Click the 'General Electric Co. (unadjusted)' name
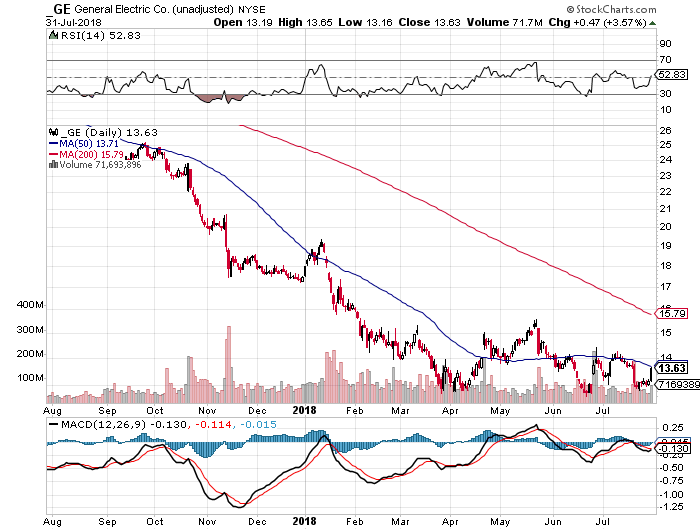The height and width of the screenshot is (530, 700). 154,9
